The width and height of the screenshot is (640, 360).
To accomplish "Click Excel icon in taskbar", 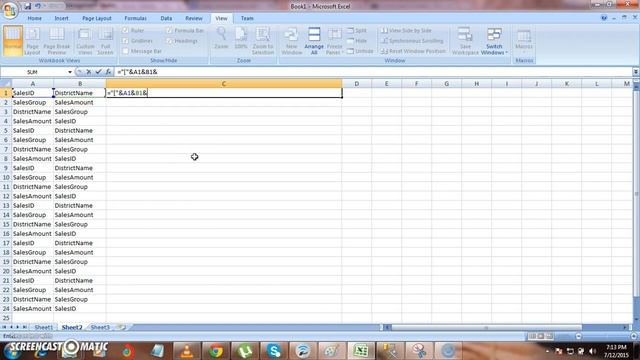I will pyautogui.click(x=360, y=351).
